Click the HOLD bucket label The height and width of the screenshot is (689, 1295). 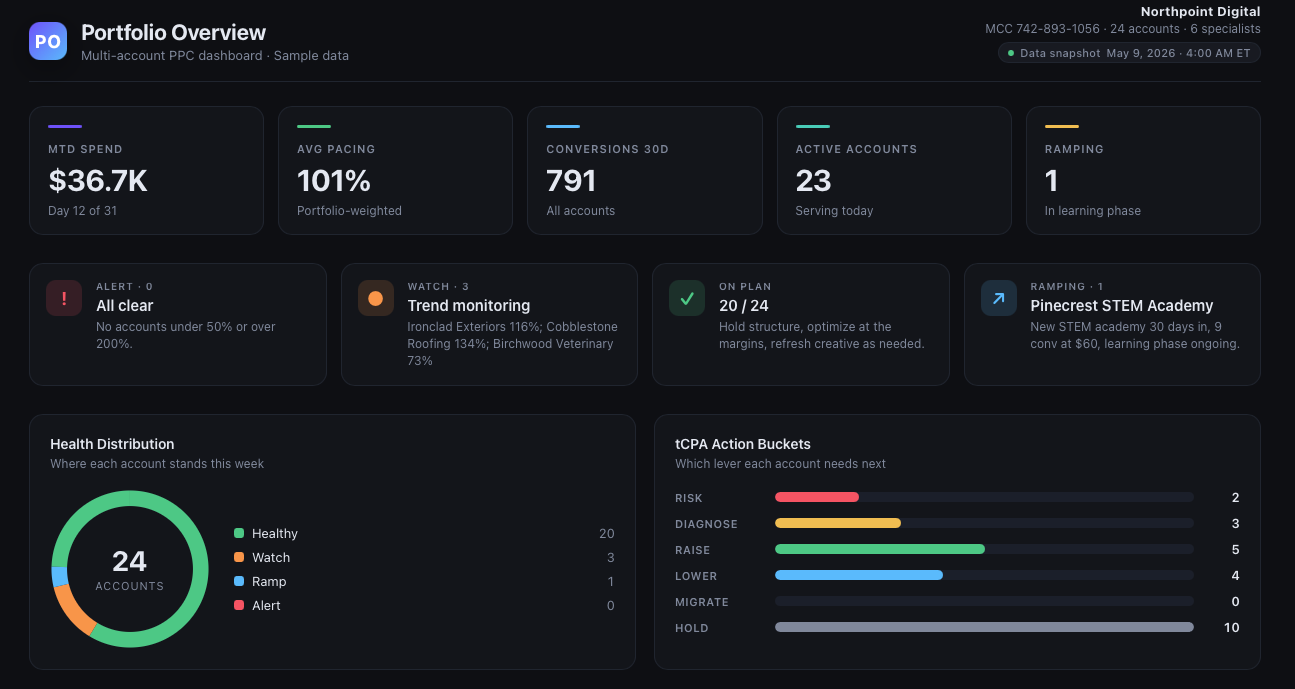coord(692,628)
